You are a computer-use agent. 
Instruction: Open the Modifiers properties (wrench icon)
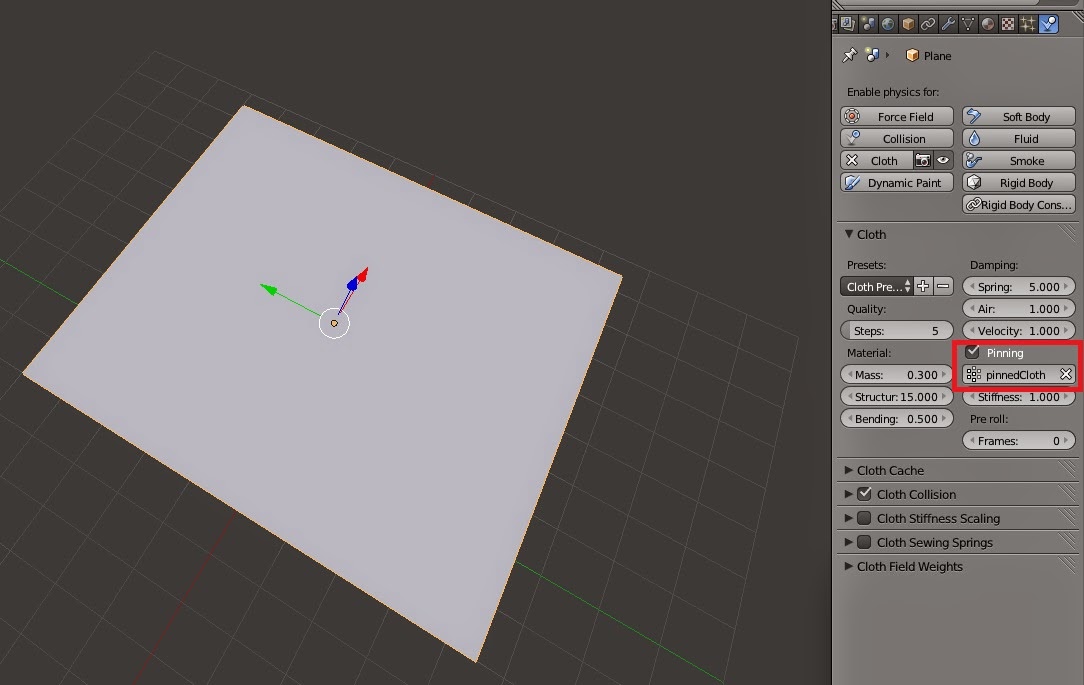[949, 22]
